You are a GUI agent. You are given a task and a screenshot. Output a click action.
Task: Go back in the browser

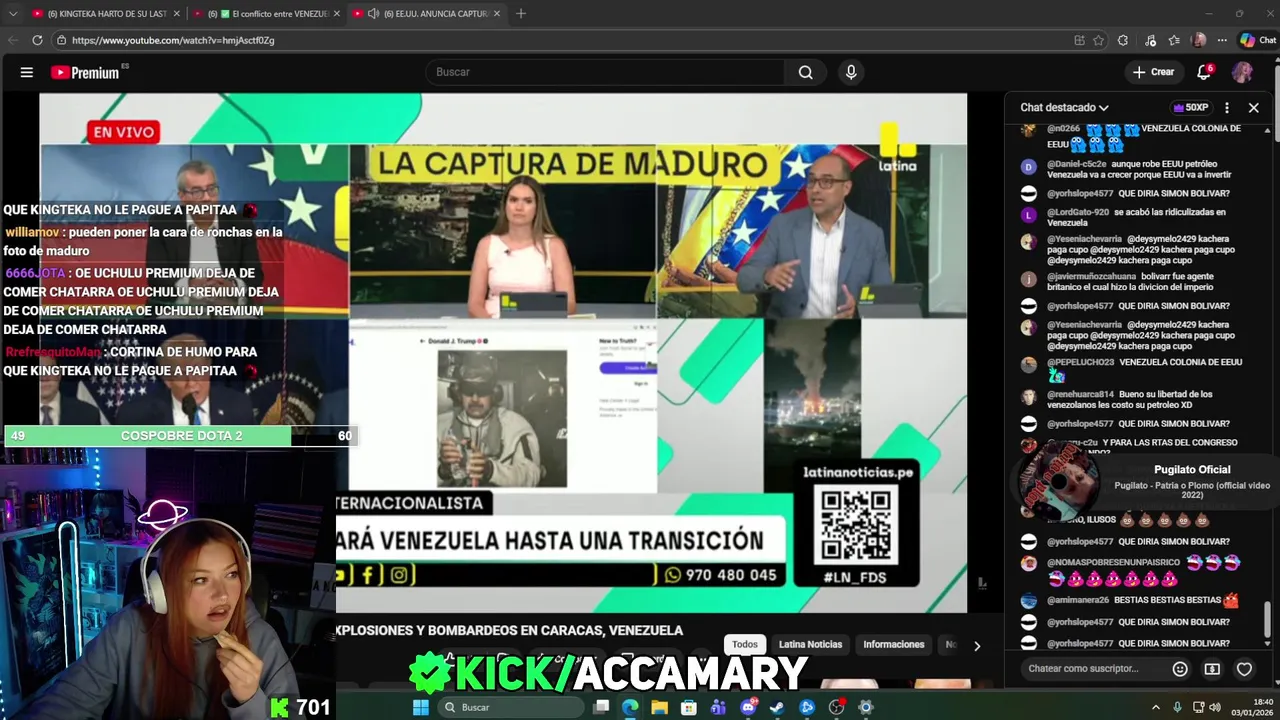11,40
